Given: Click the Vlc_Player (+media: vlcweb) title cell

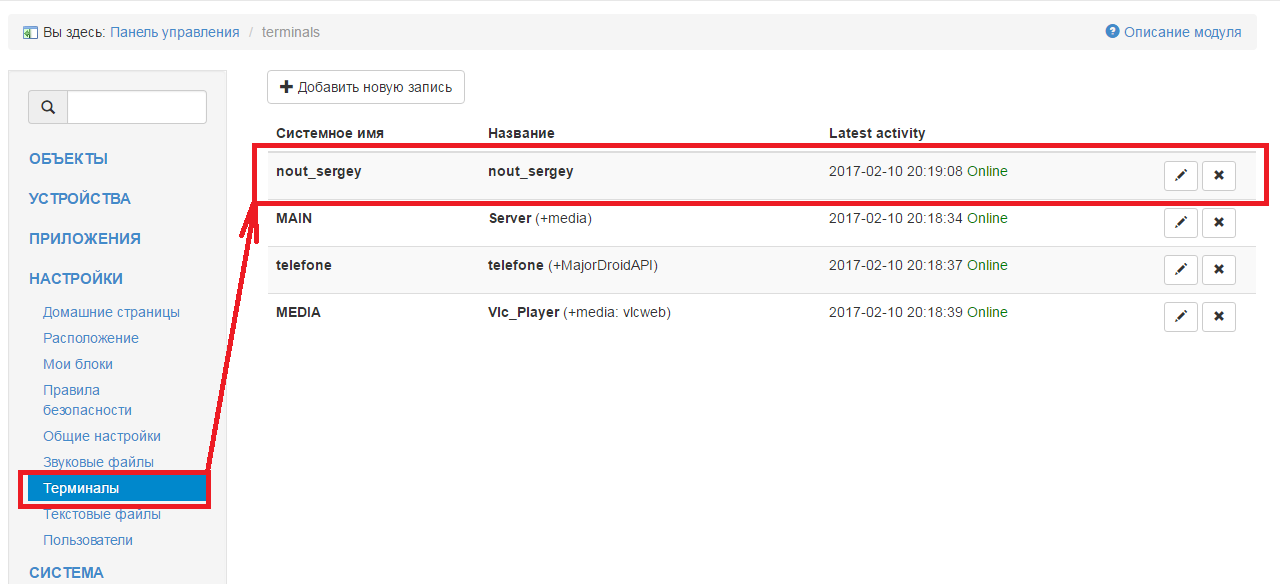Looking at the screenshot, I should 579,312.
